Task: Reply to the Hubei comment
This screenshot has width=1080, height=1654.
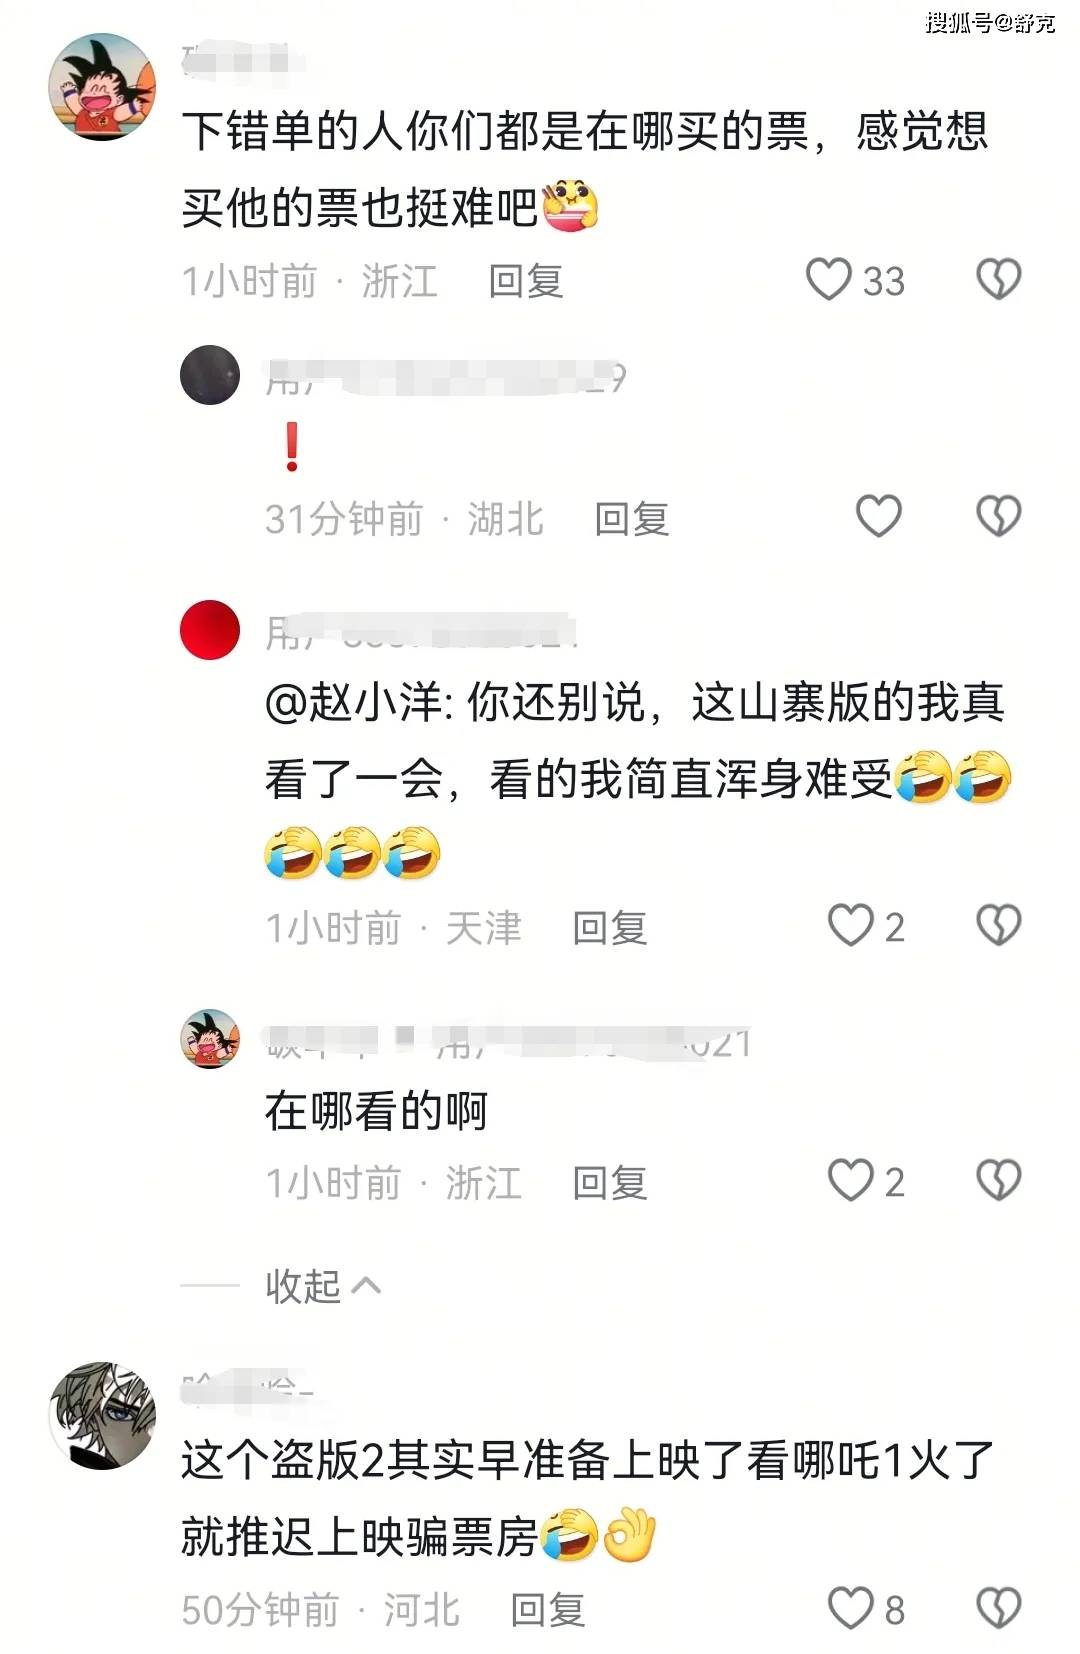Action: pyautogui.click(x=632, y=519)
